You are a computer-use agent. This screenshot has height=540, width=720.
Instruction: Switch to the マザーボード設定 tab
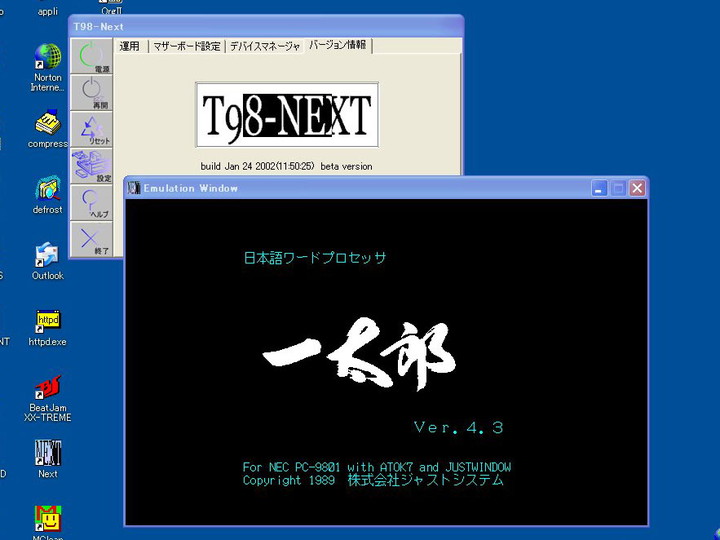click(187, 46)
